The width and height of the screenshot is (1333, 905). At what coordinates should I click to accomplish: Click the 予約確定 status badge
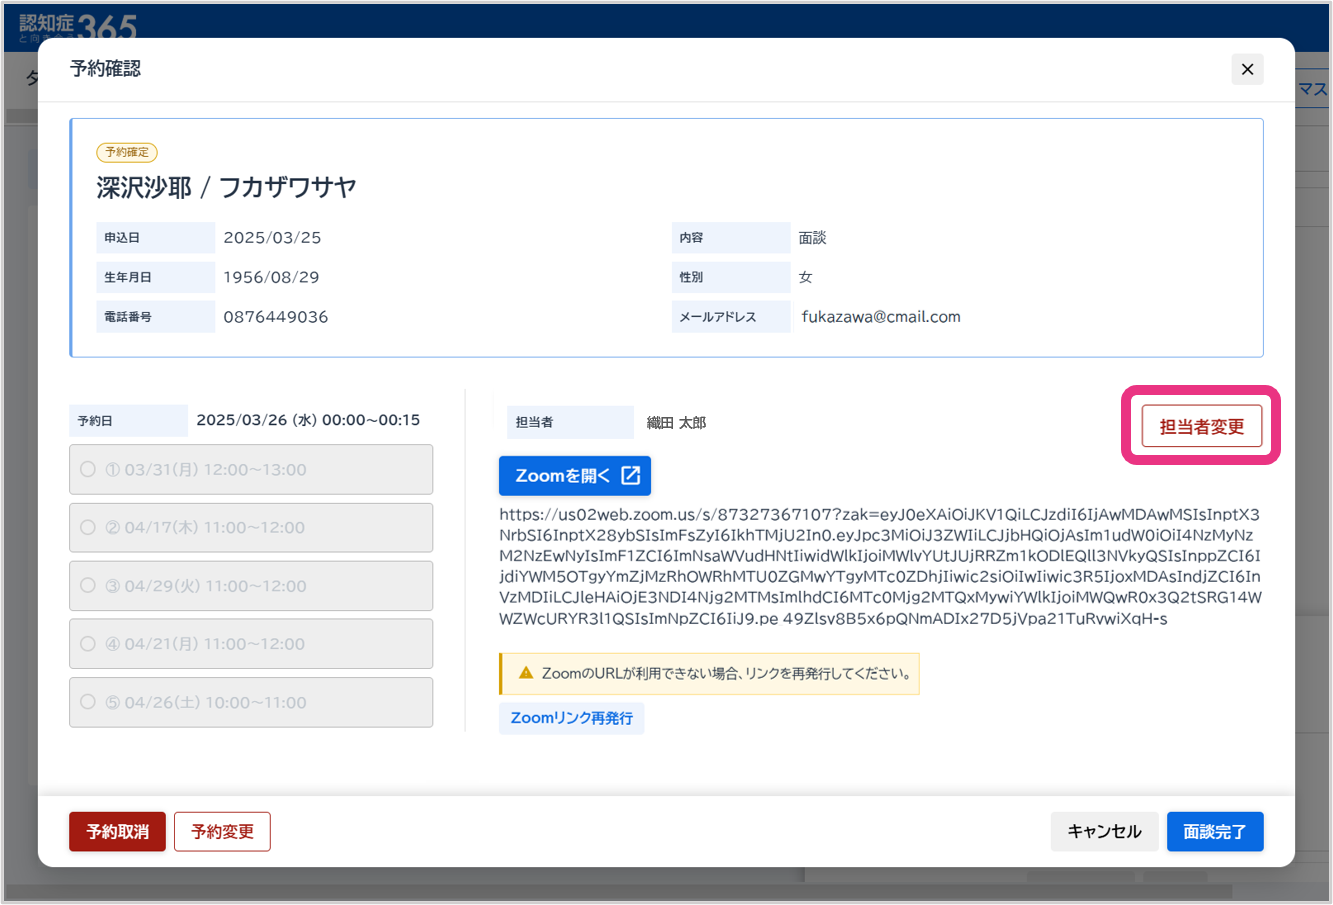[127, 152]
